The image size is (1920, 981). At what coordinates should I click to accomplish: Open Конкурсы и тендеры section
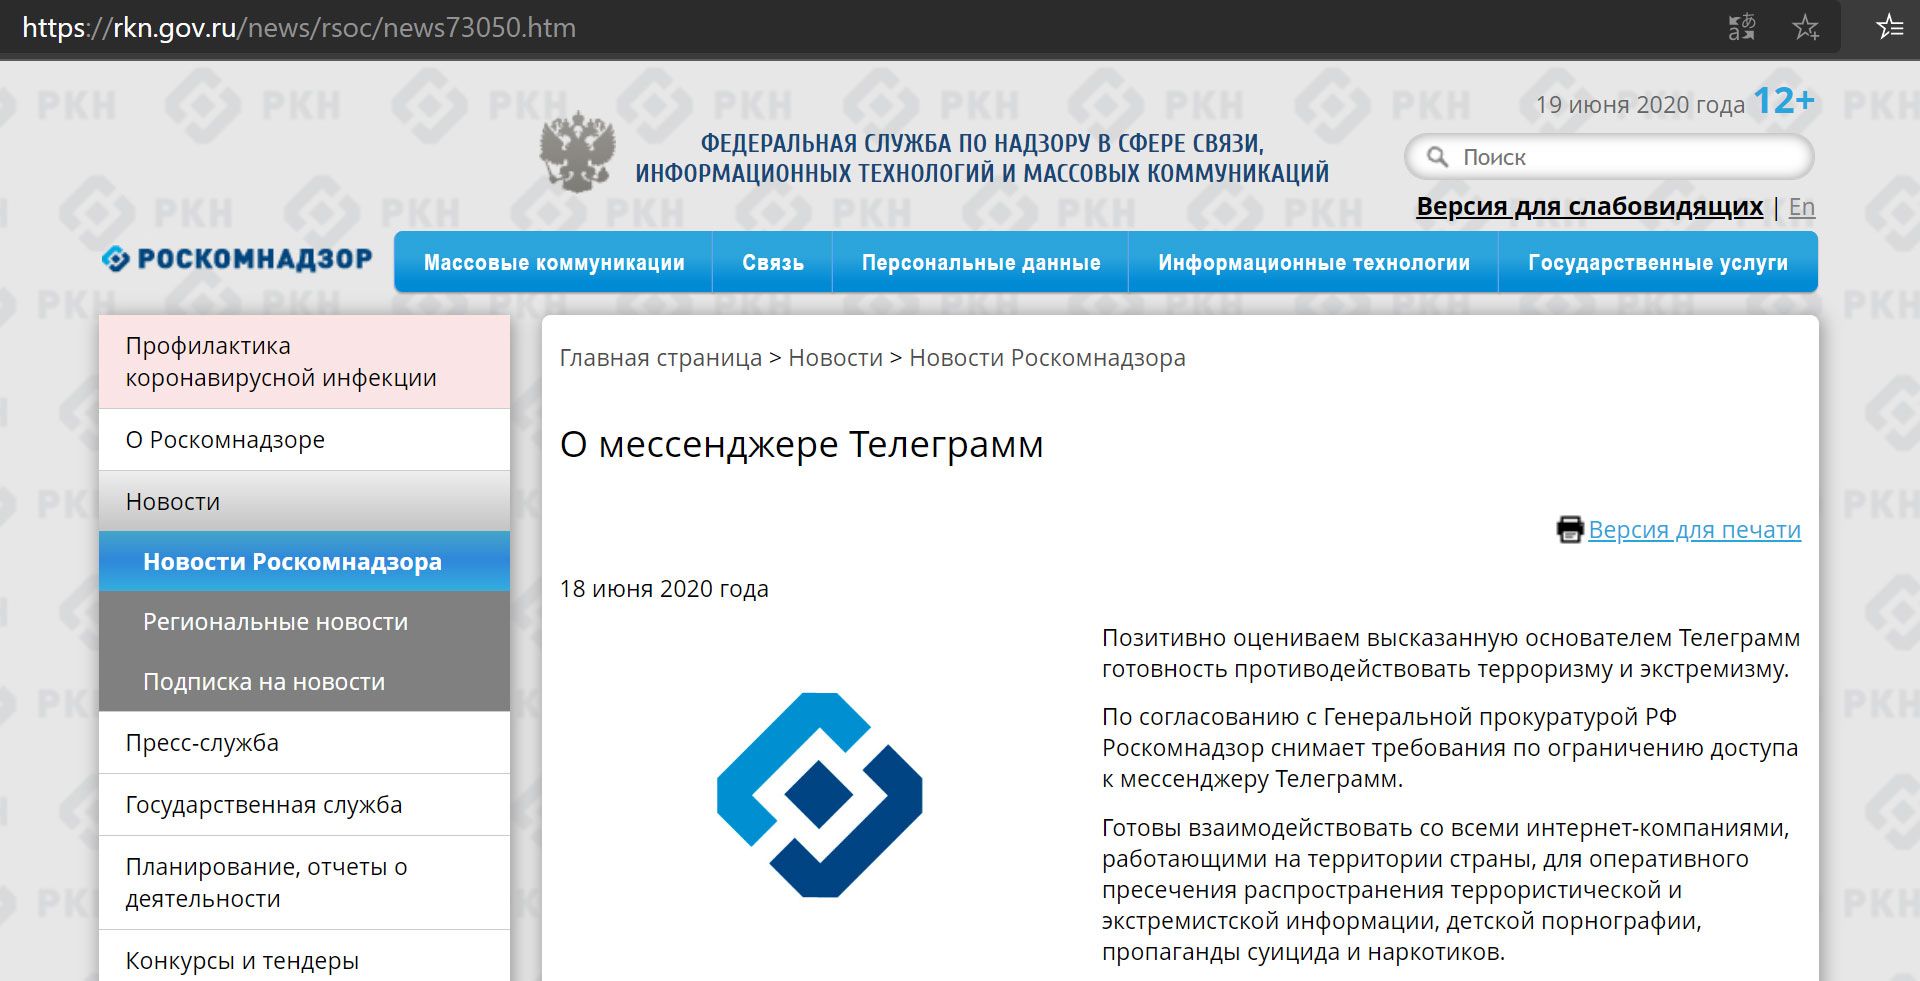[x=241, y=961]
